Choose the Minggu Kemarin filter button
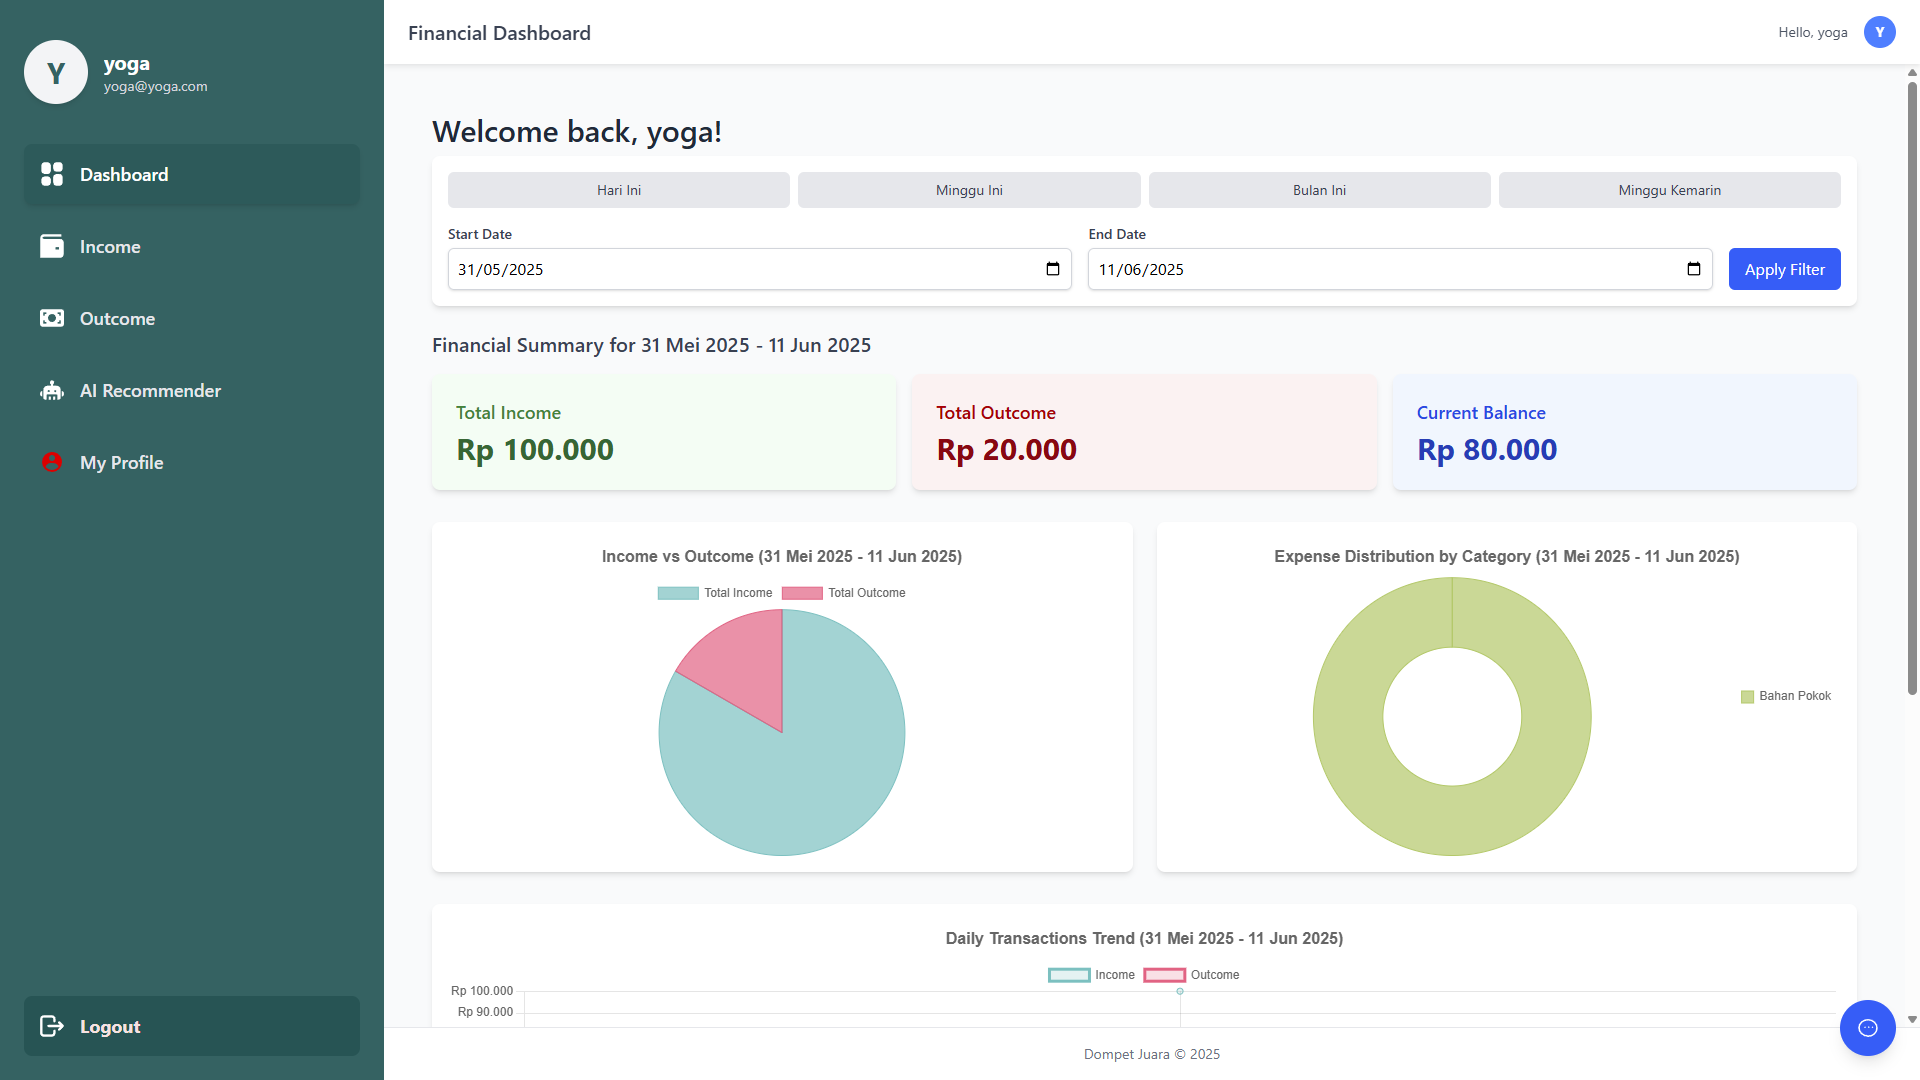The image size is (1920, 1080). coord(1669,190)
